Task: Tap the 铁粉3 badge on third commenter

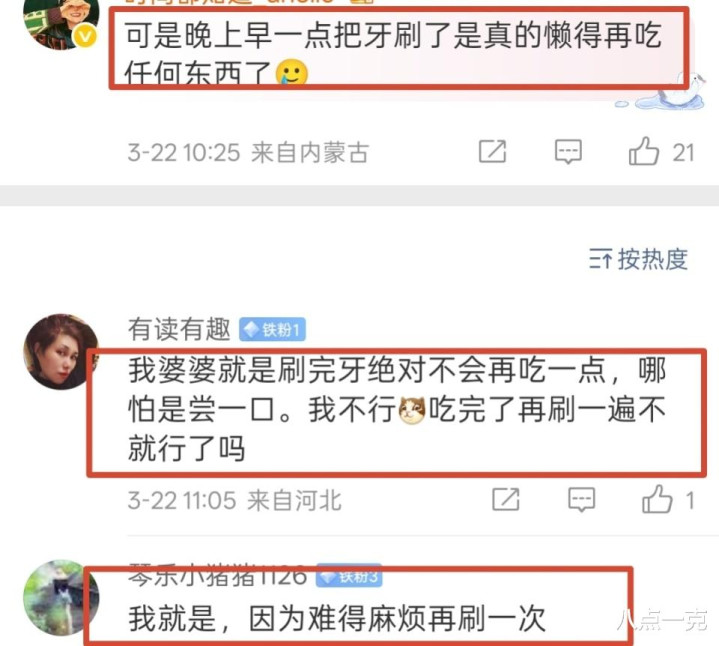Action: coord(349,575)
